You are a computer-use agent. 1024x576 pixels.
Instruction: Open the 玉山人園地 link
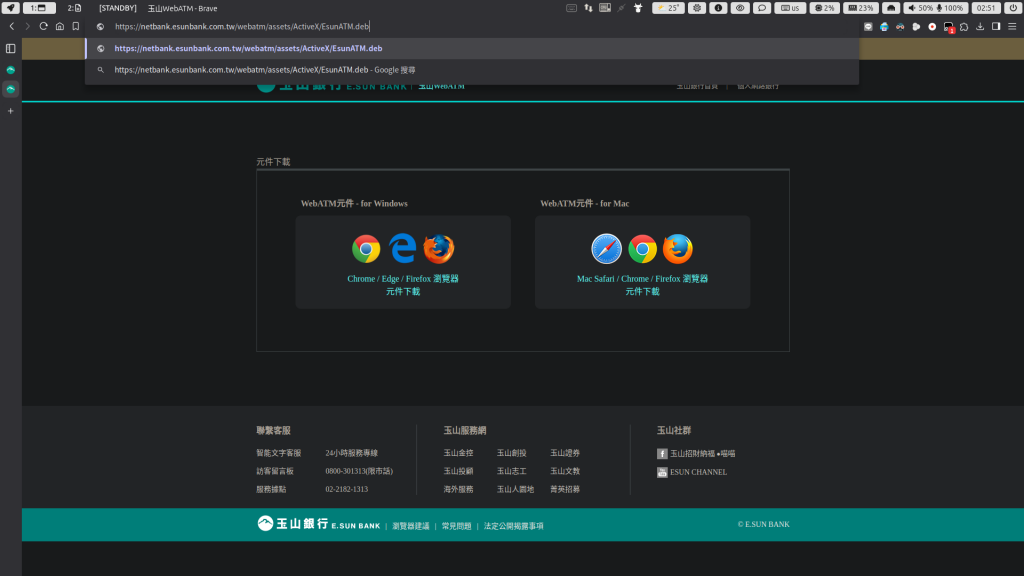[x=515, y=489]
